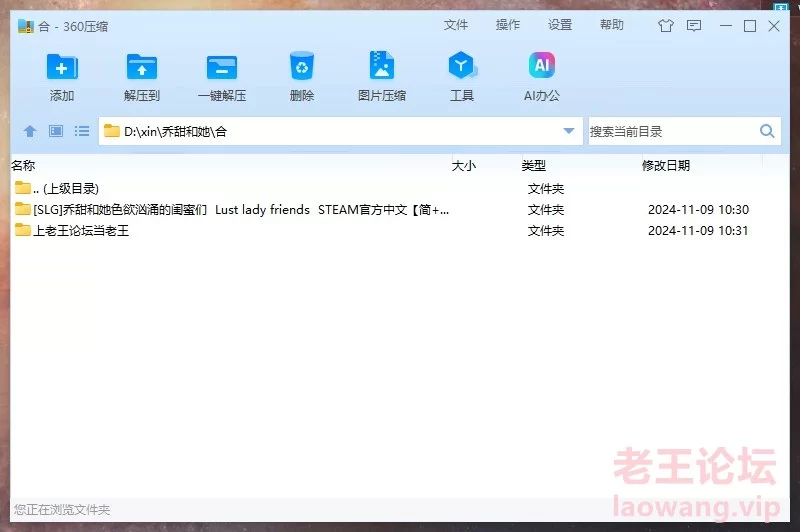Viewport: 800px width, 532px height.
Task: Maximize the 360压缩 window
Action: (750, 26)
